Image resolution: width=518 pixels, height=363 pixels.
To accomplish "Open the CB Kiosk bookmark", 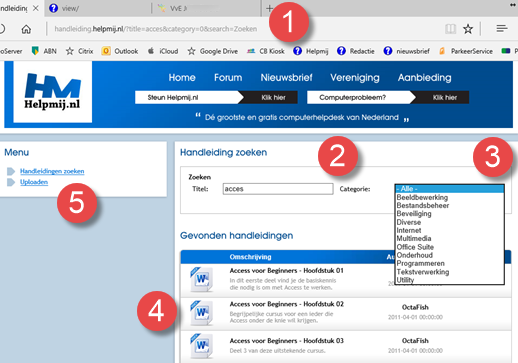I will (x=266, y=51).
